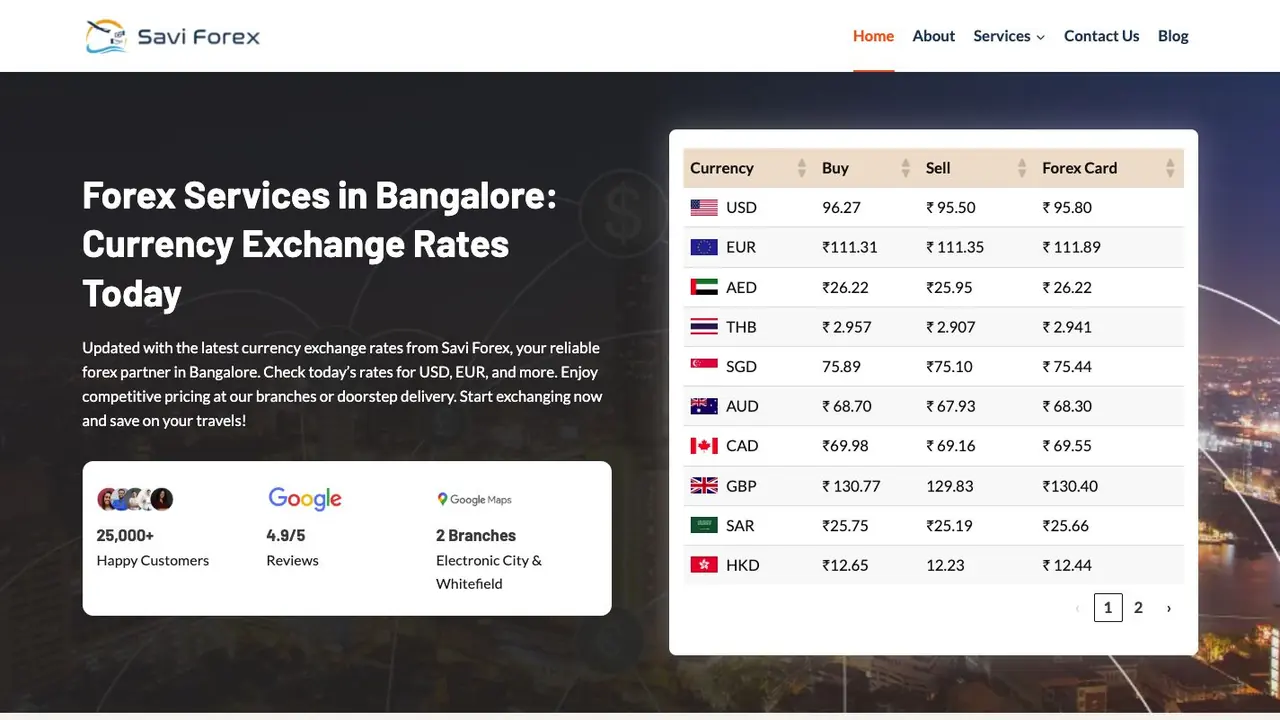Click the AED UAE flag icon
Viewport: 1280px width, 720px height.
(704, 287)
